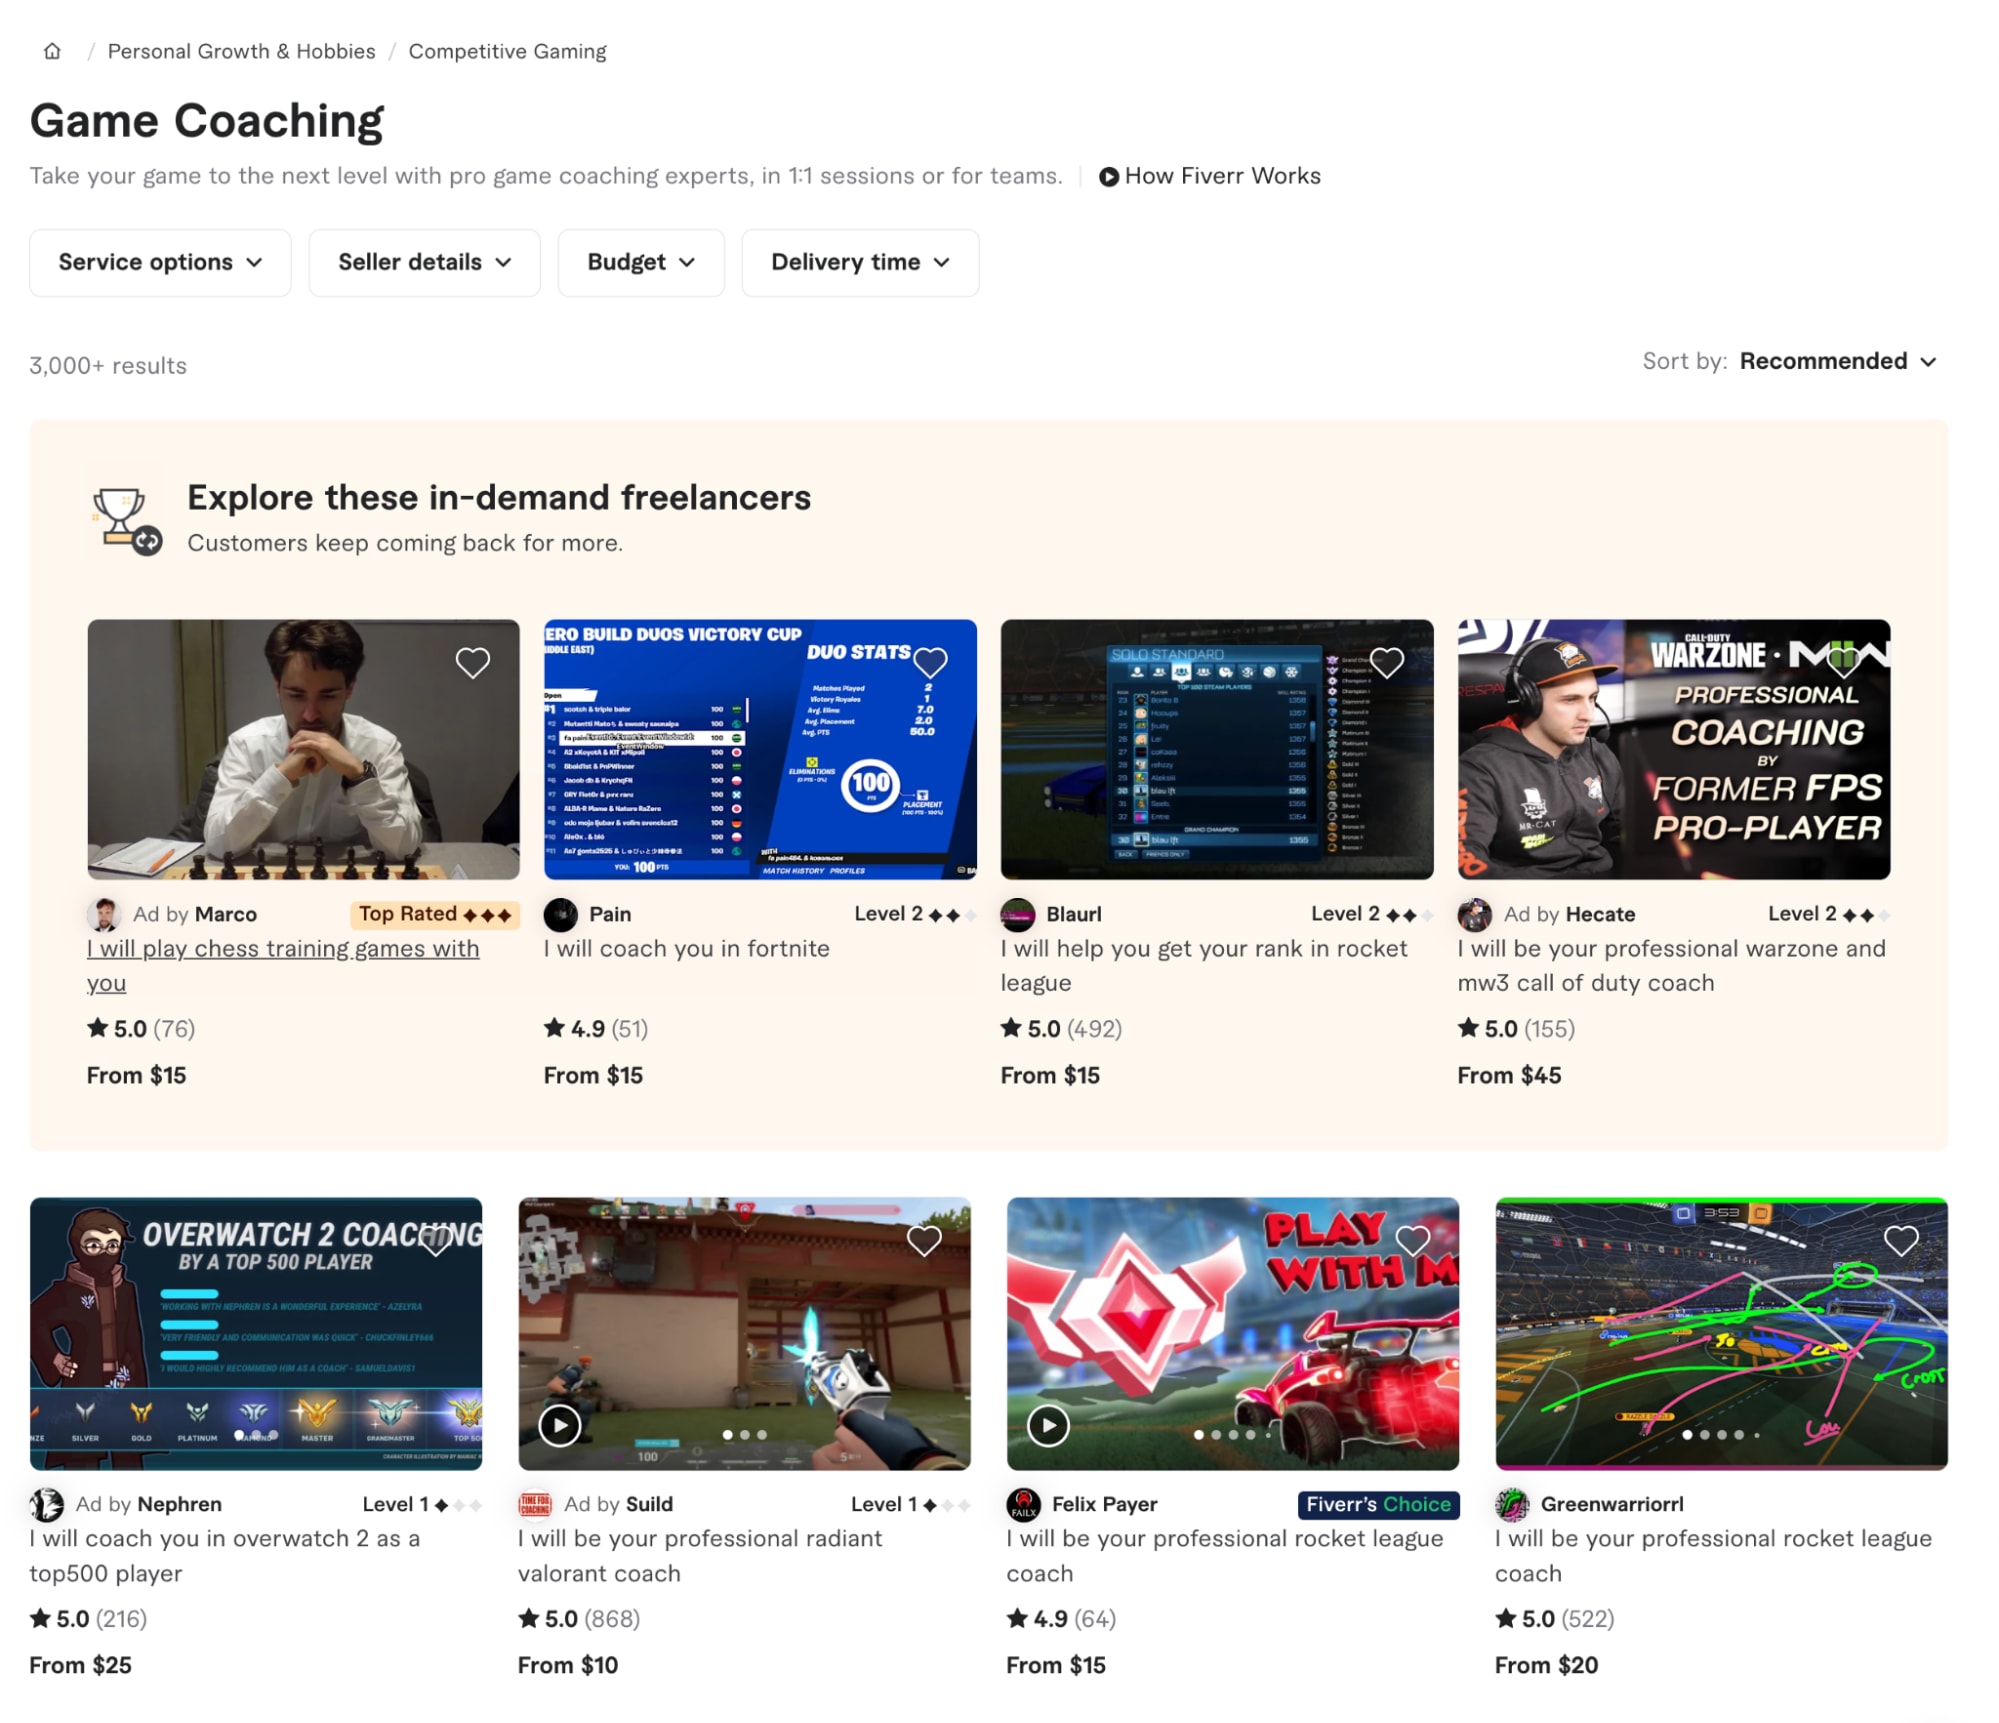Screen dimensions: 1999x1723
Task: Open Nephren's Overwatch 2 coaching thumbnail
Action: (x=256, y=1334)
